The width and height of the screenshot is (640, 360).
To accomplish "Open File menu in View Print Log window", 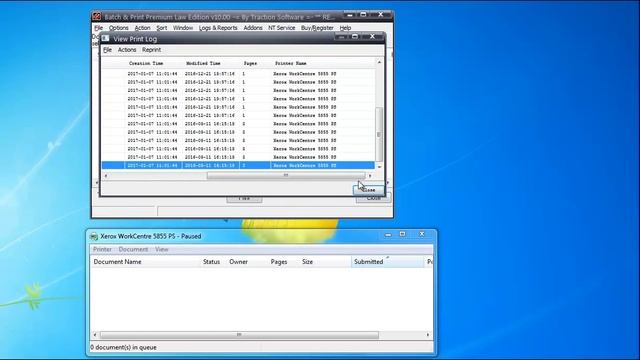I will click(107, 50).
